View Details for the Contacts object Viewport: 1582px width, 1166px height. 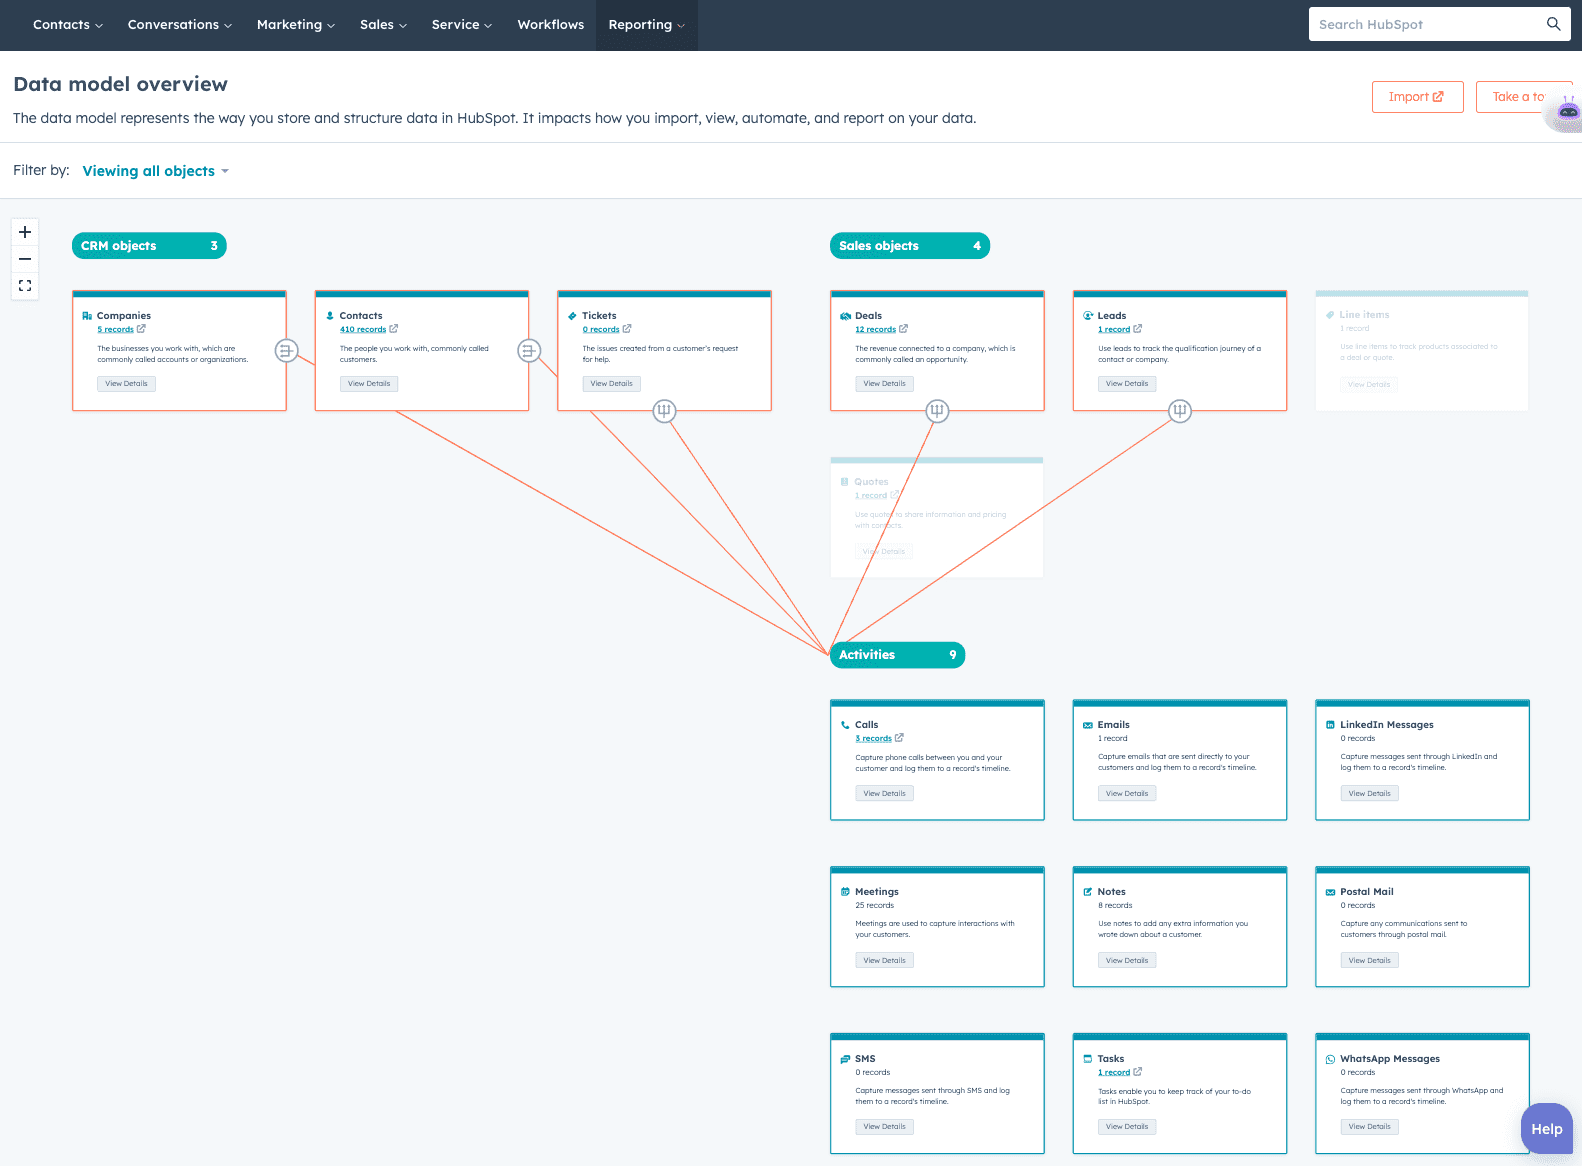click(x=369, y=384)
